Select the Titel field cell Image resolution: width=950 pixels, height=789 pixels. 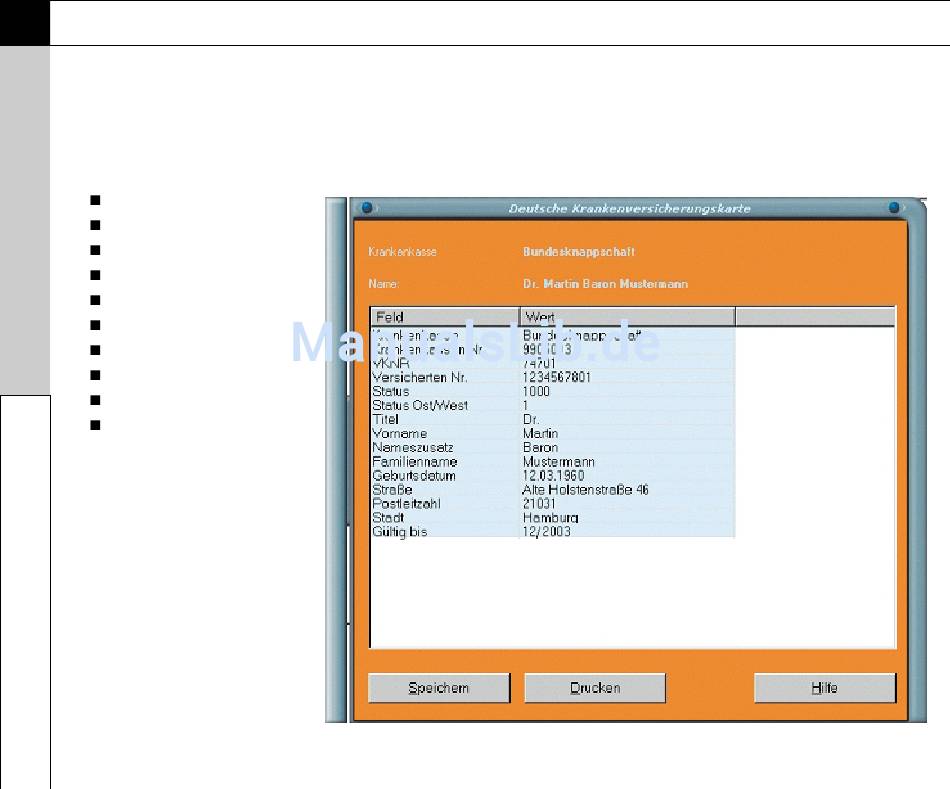pyautogui.click(x=385, y=419)
